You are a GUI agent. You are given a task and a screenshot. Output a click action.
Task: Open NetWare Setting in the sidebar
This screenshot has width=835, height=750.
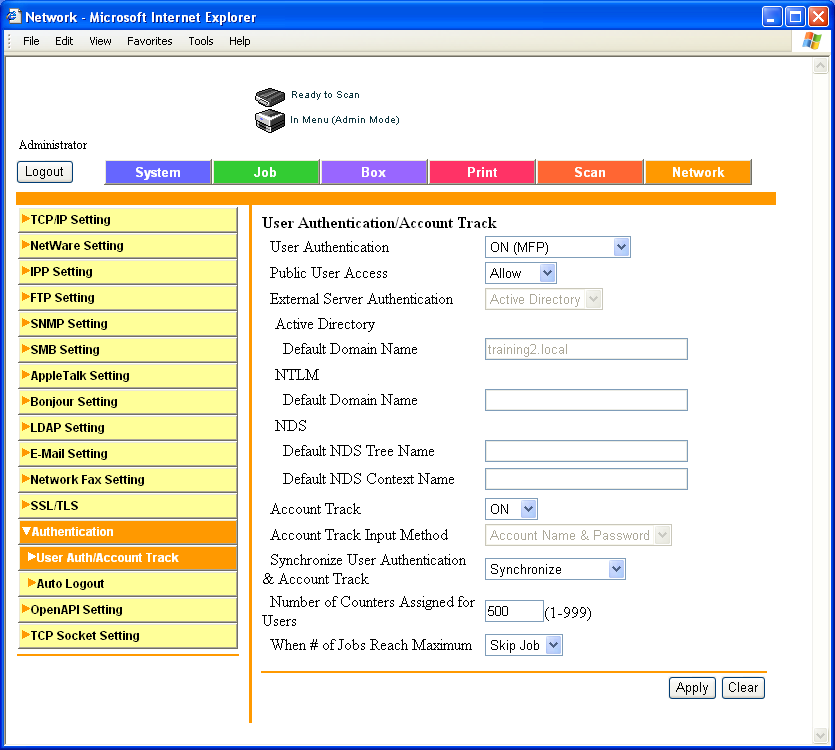[128, 246]
